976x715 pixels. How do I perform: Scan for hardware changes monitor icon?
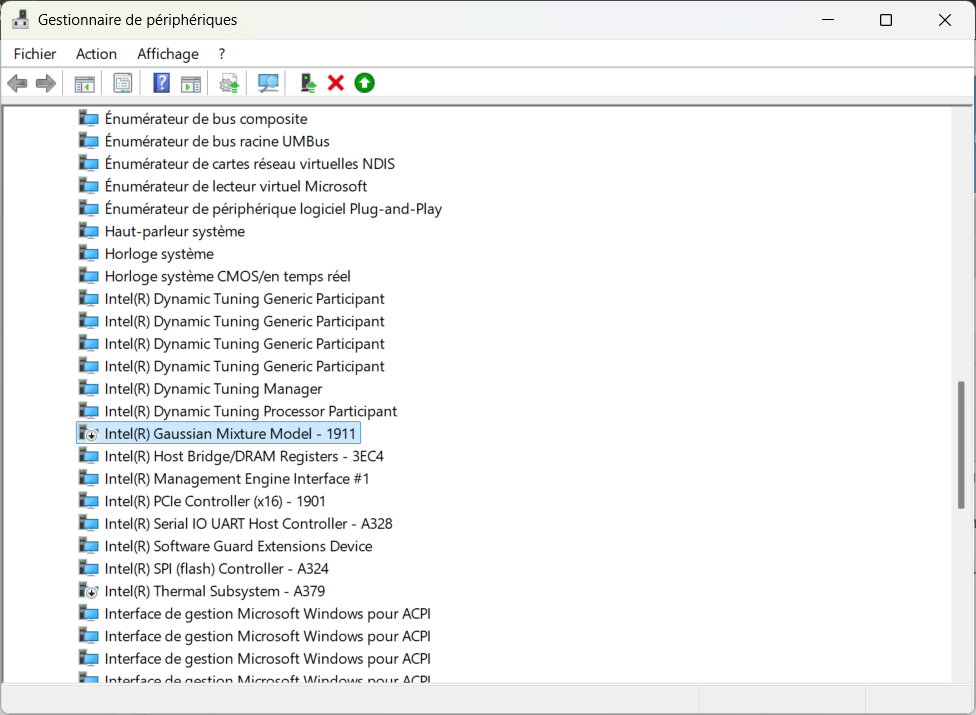point(268,83)
